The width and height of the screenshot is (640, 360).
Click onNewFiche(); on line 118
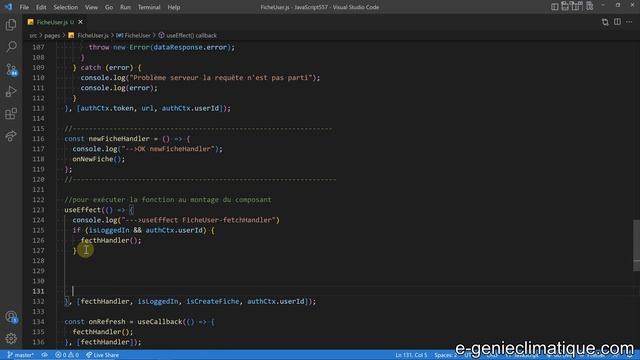click(x=99, y=159)
